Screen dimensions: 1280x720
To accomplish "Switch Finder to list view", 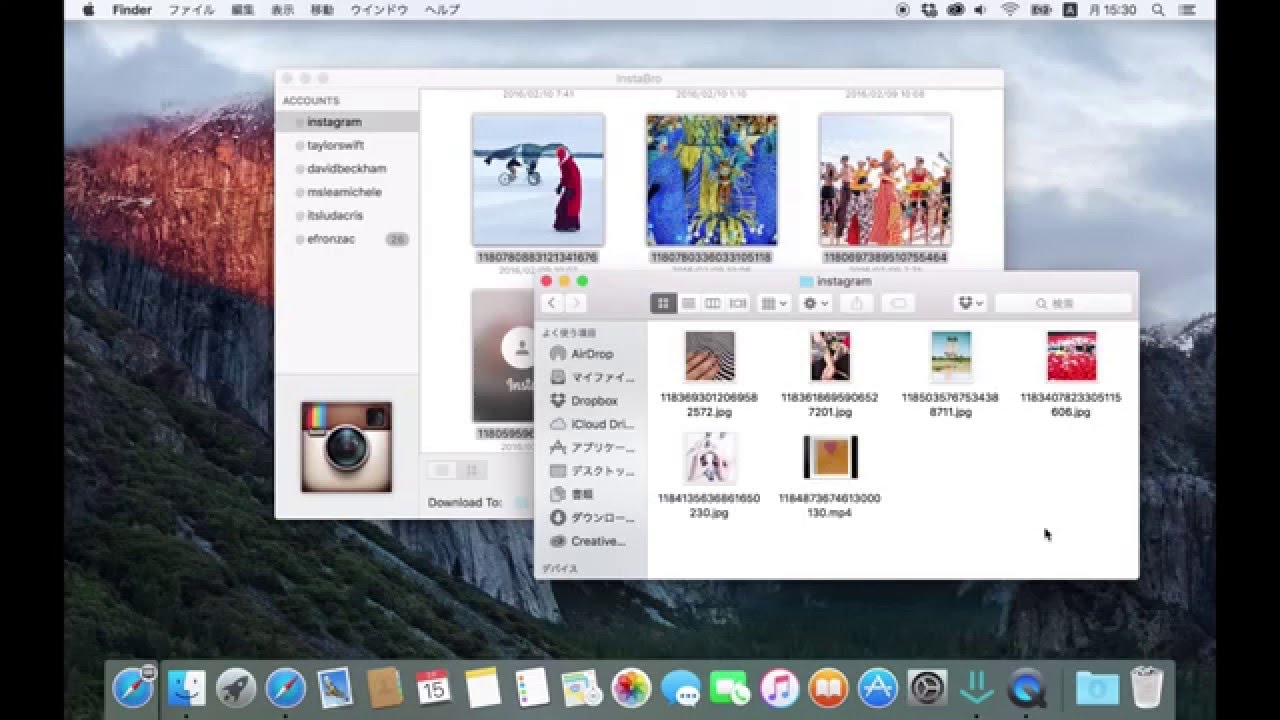I will [688, 303].
